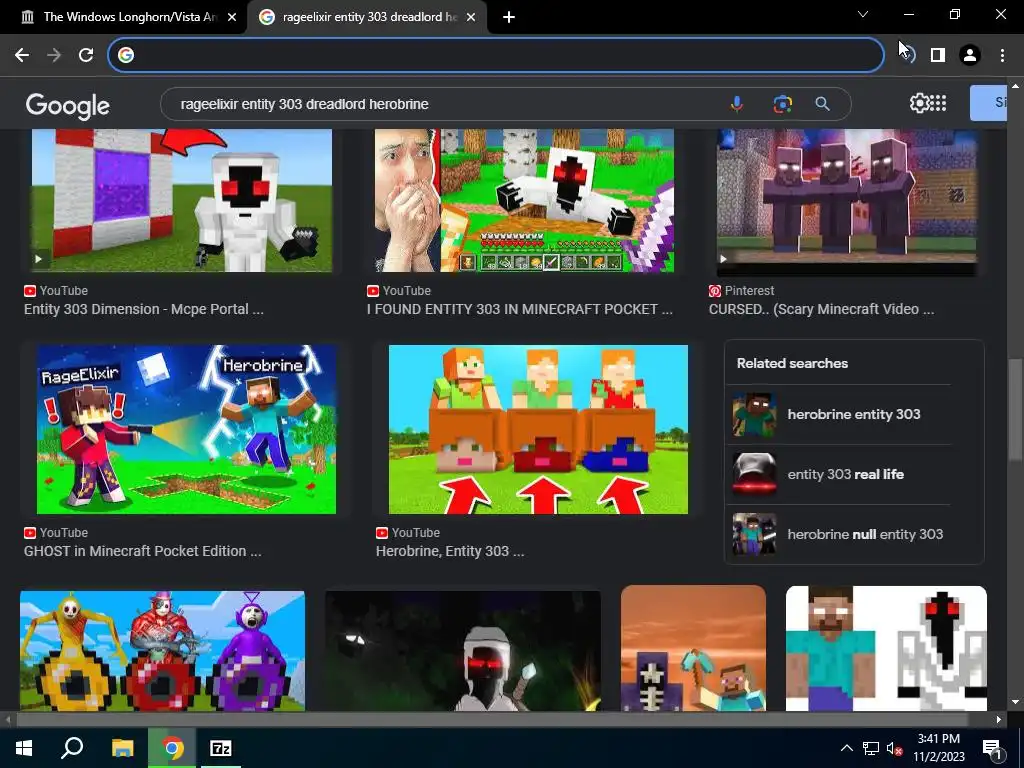This screenshot has height=768, width=1024.
Task: Open Windows taskbar search
Action: pyautogui.click(x=72, y=748)
